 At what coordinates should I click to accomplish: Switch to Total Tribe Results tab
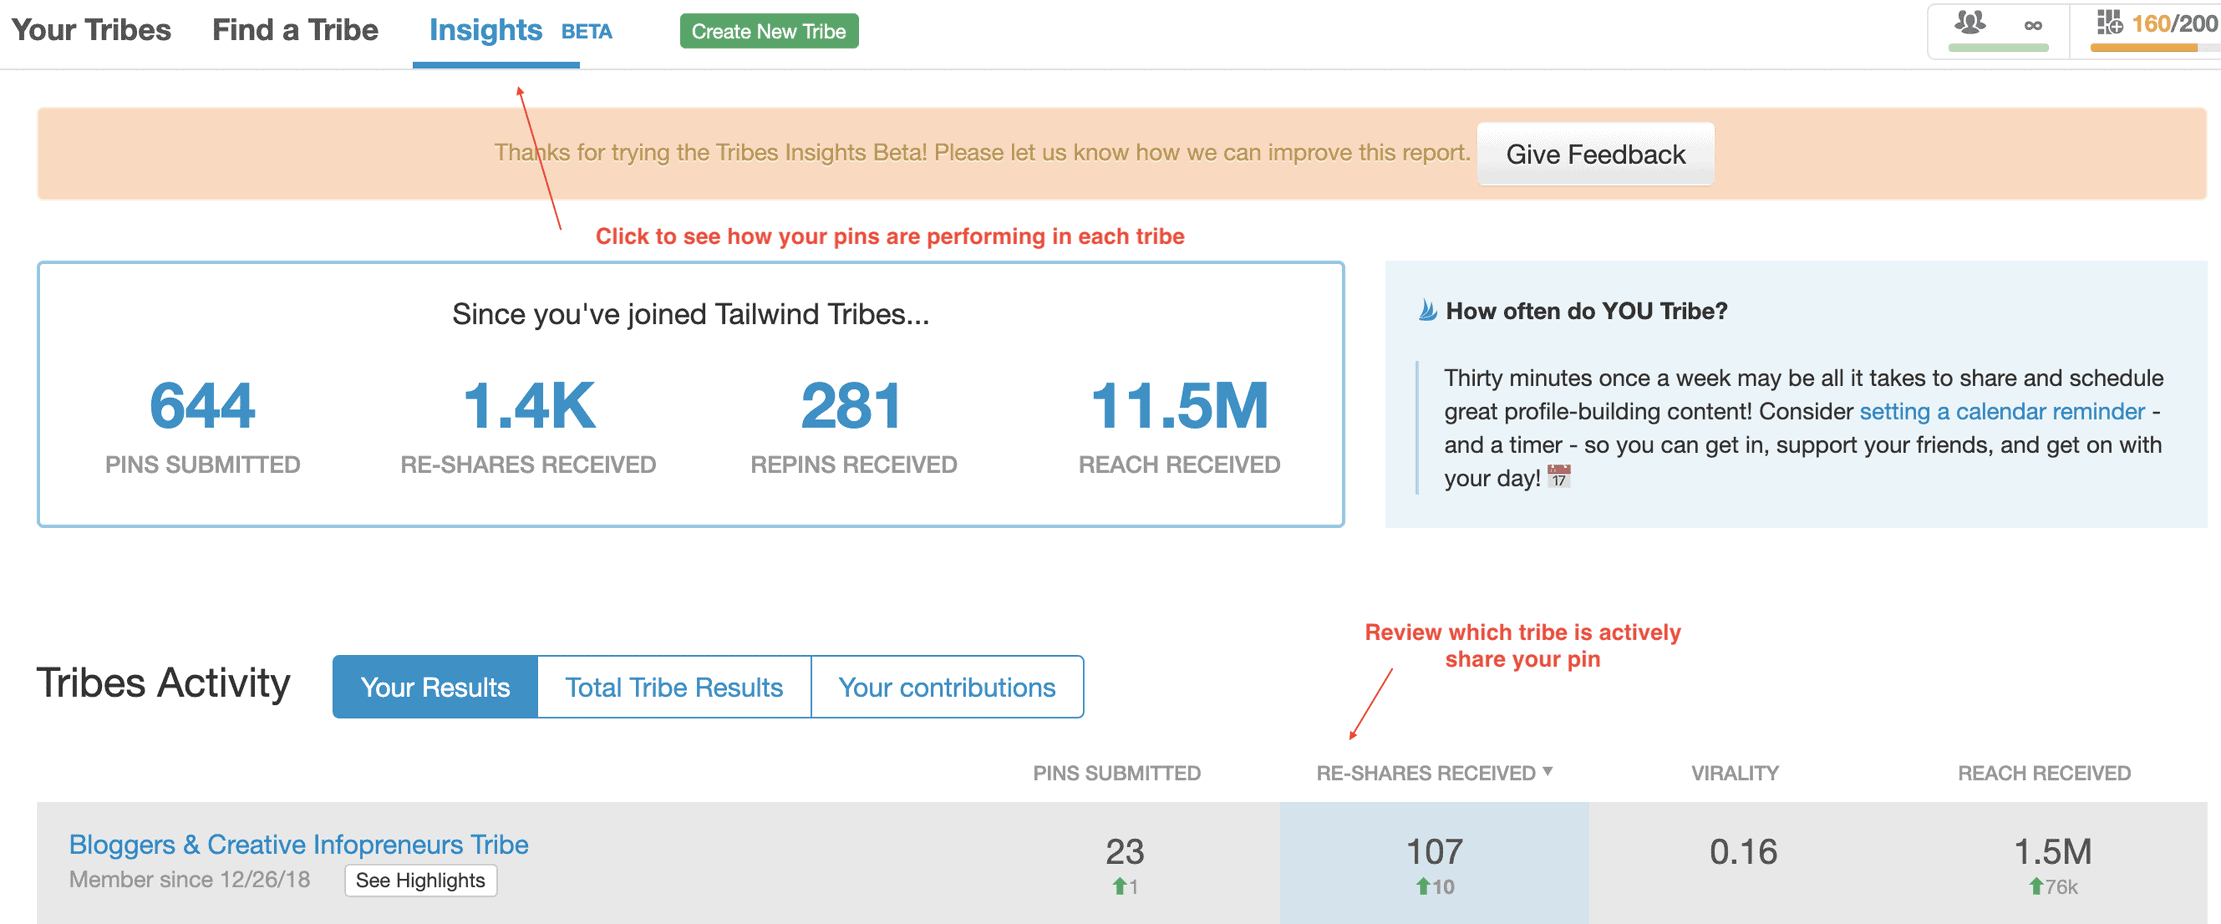tap(674, 687)
